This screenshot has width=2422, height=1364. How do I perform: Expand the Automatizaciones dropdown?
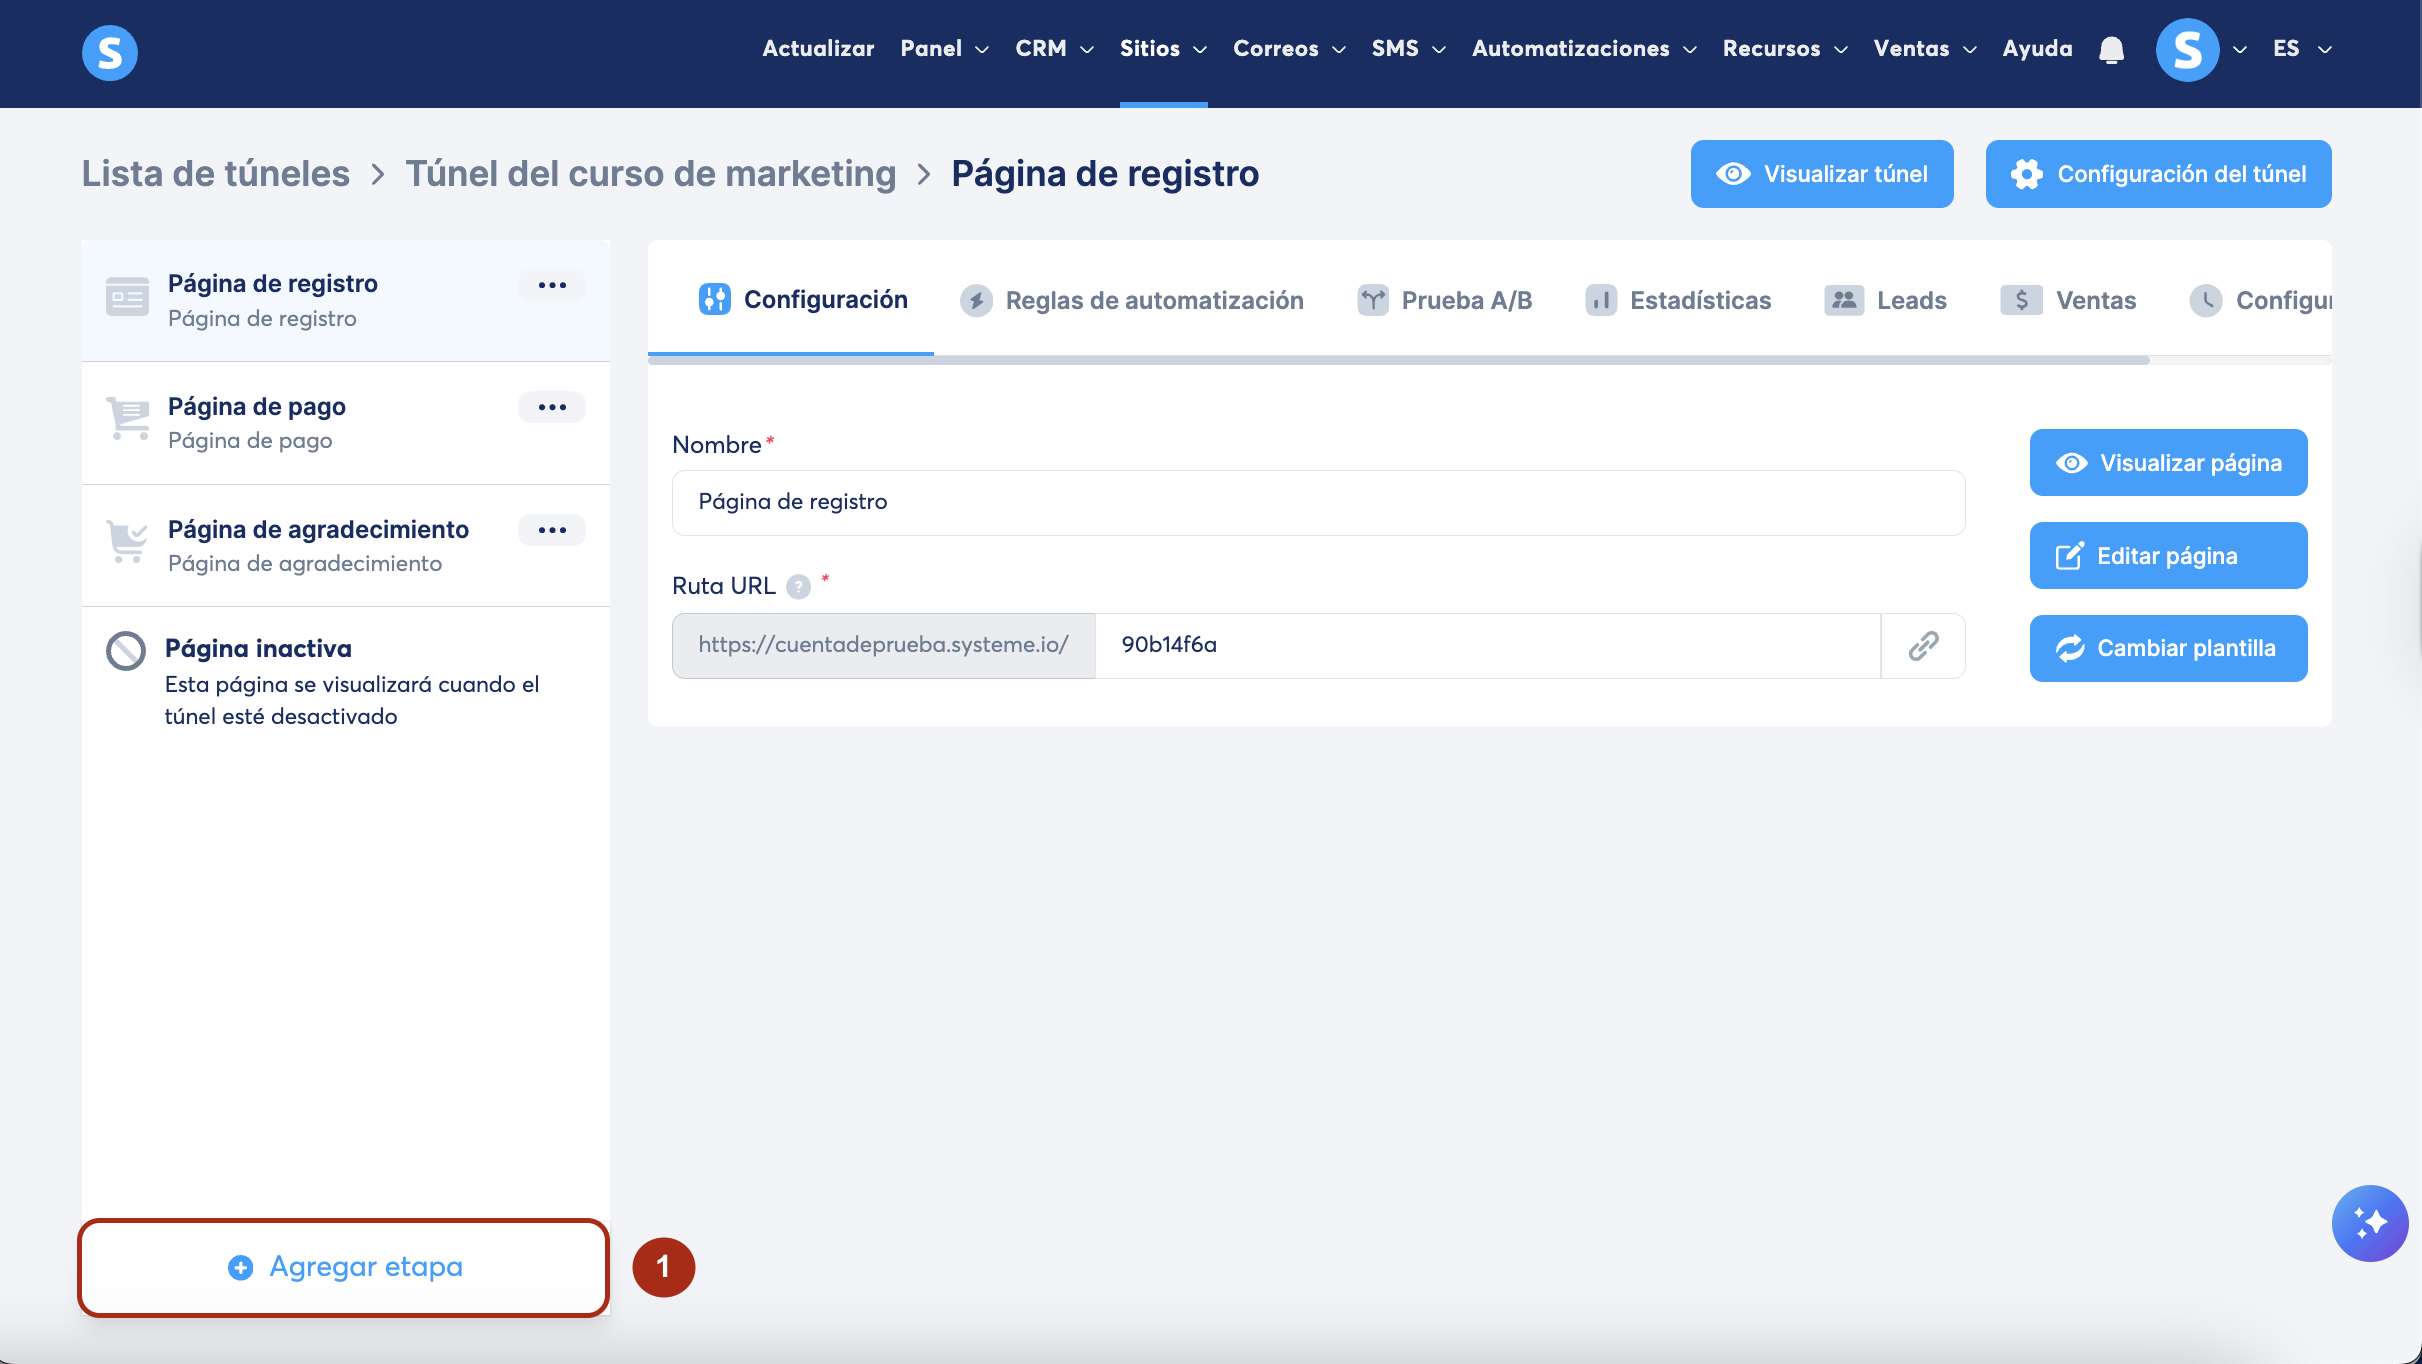(x=1583, y=49)
